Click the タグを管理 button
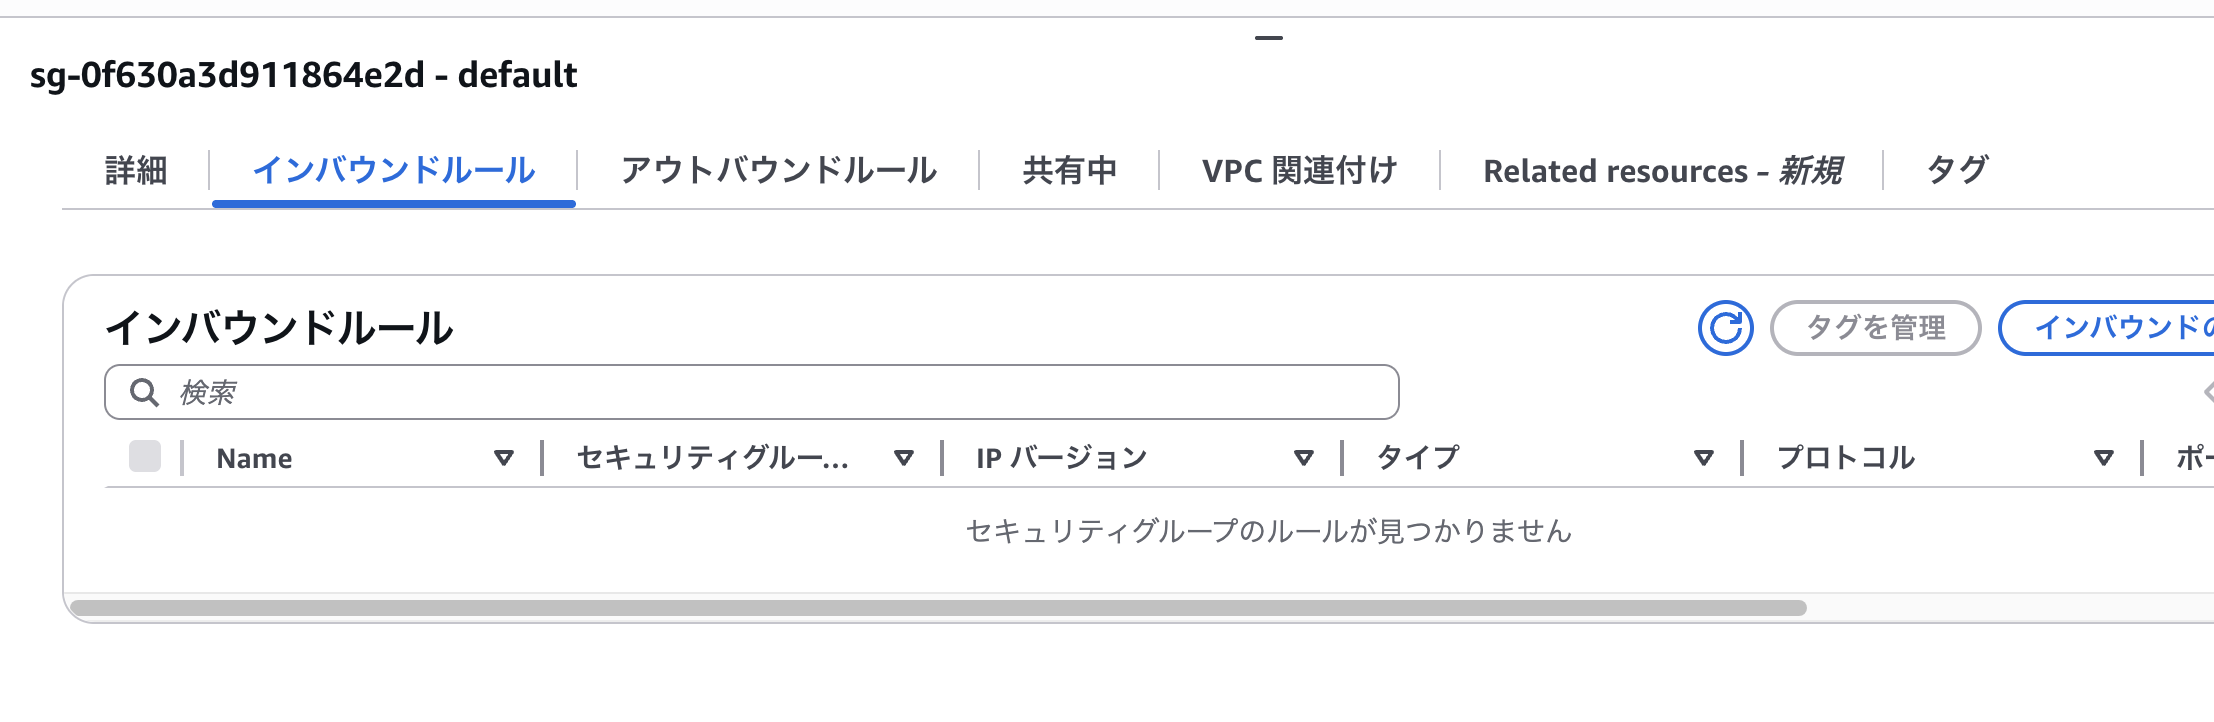The image size is (2214, 722). point(1875,327)
